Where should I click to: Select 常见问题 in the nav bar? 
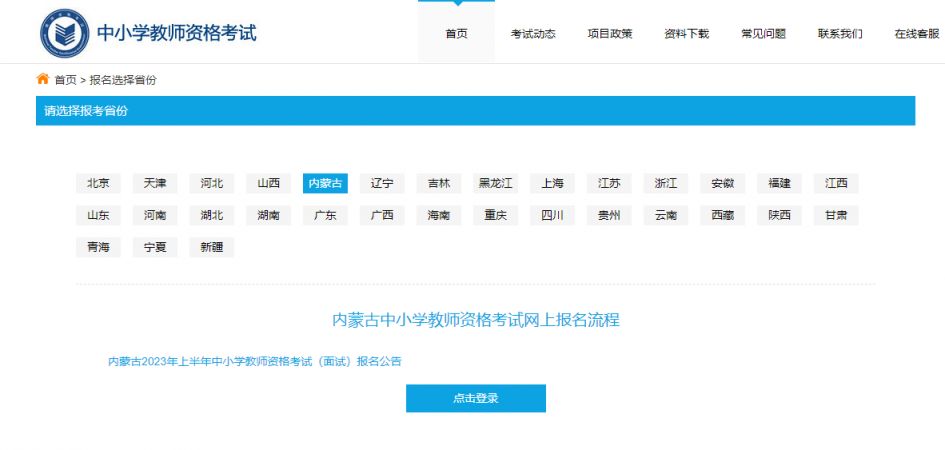pyautogui.click(x=763, y=34)
